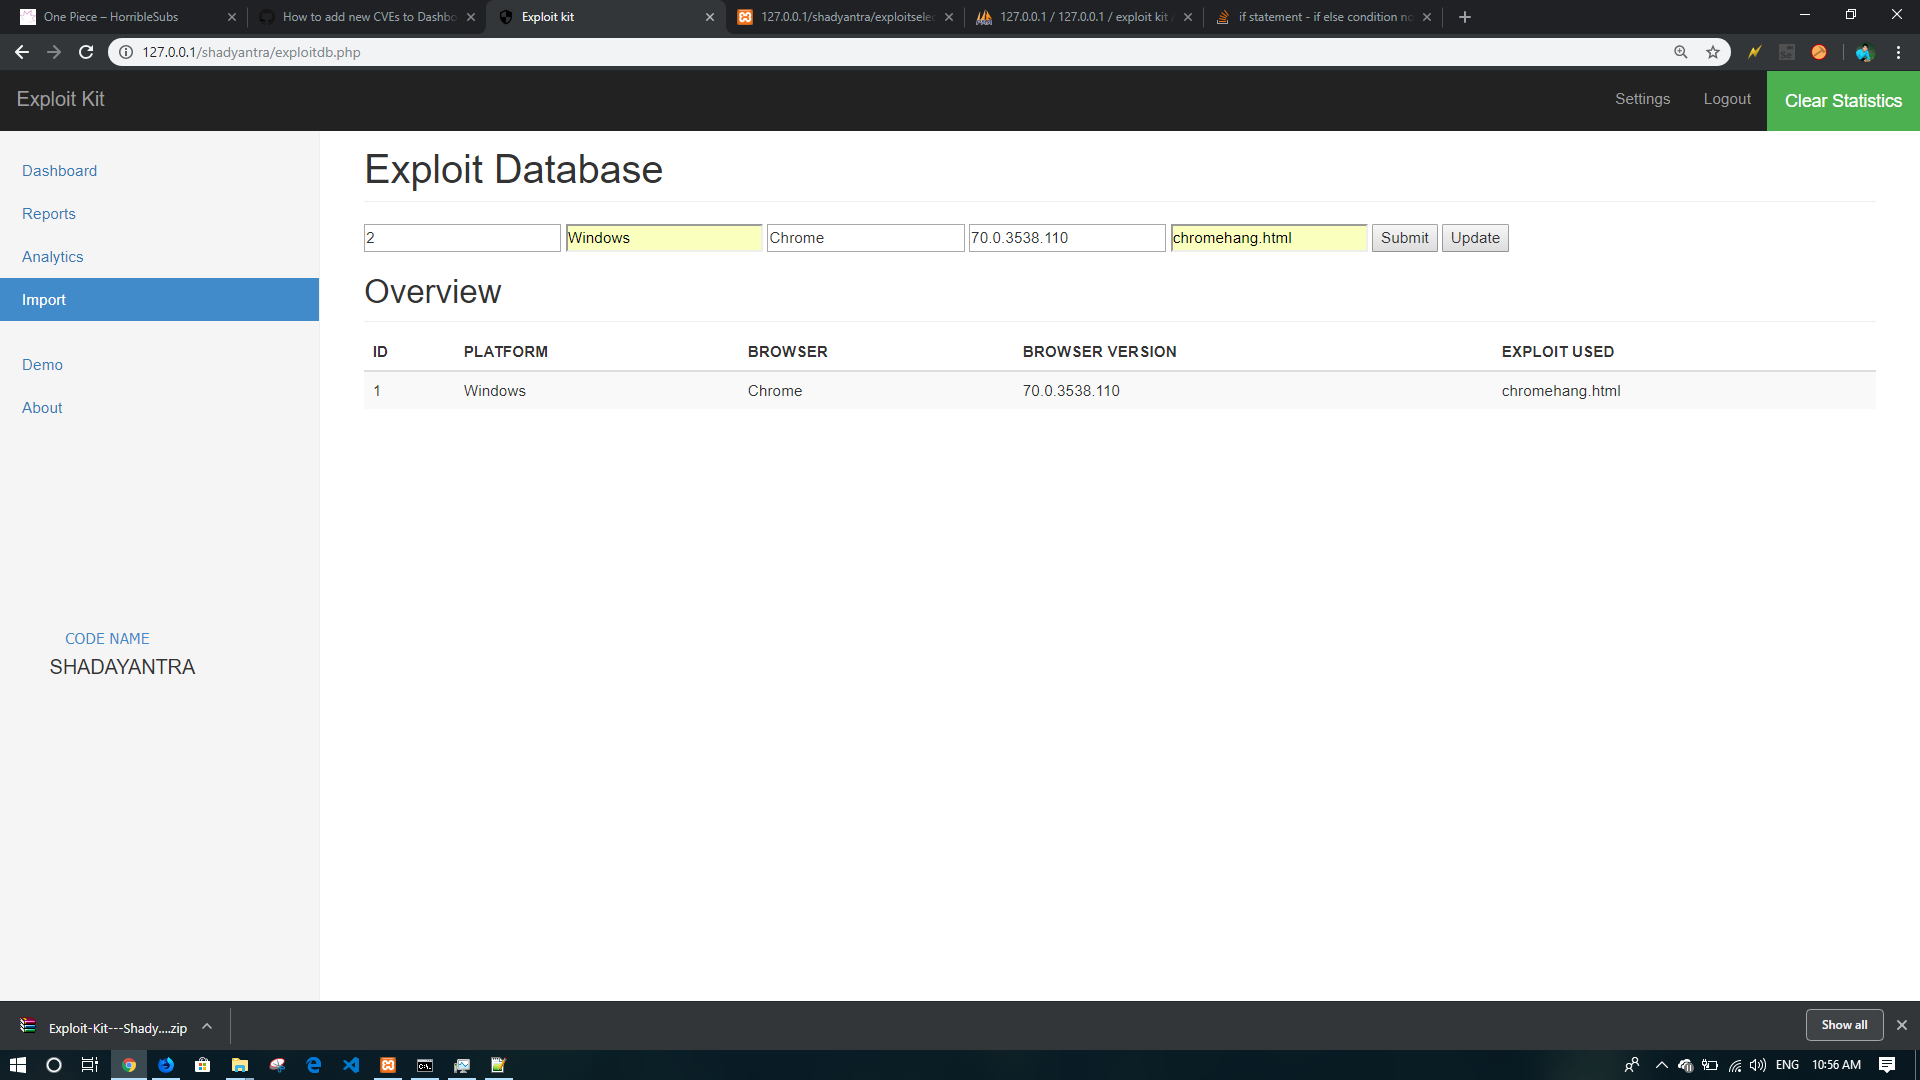Open the Chrome three-dot menu
Screen dimensions: 1920x1080
1898,52
